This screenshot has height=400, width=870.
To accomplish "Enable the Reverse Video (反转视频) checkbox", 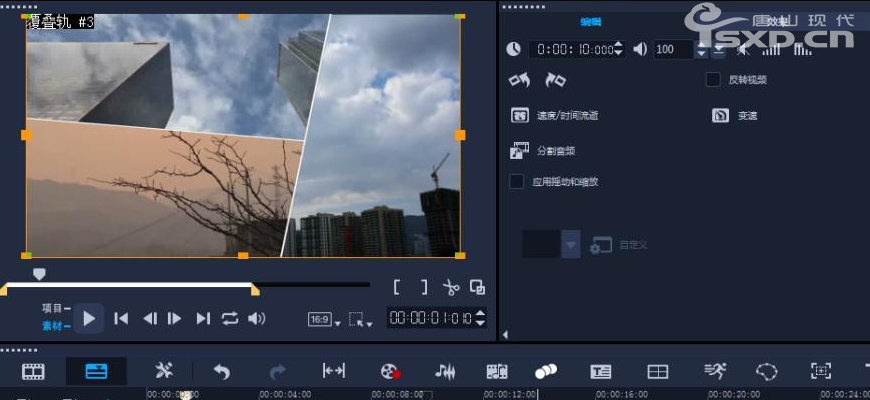I will (713, 80).
